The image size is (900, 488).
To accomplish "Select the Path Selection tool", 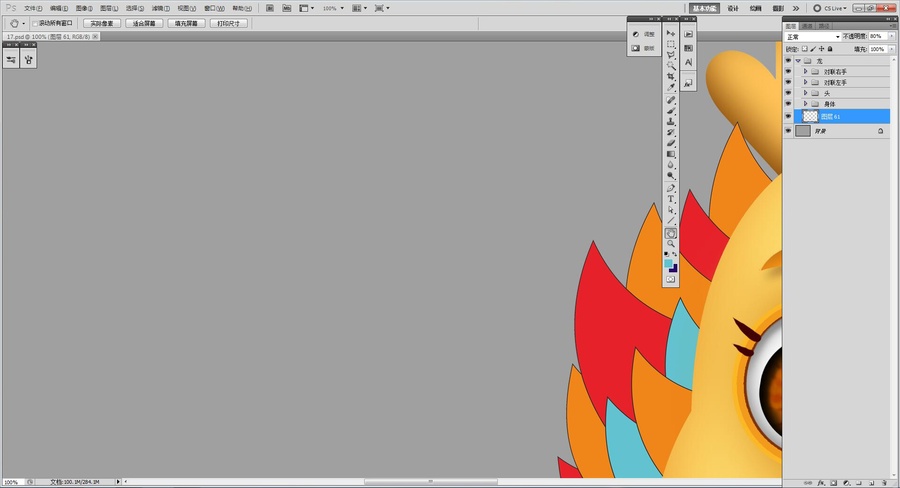I will click(670, 210).
